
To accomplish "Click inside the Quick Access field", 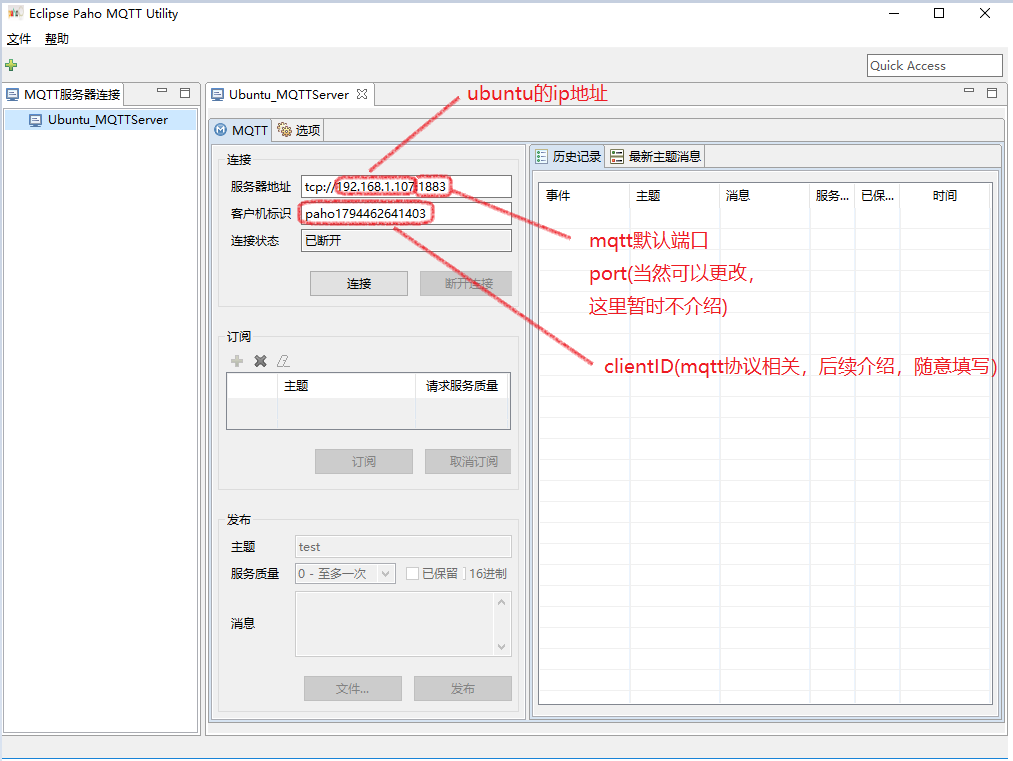I will tap(934, 64).
